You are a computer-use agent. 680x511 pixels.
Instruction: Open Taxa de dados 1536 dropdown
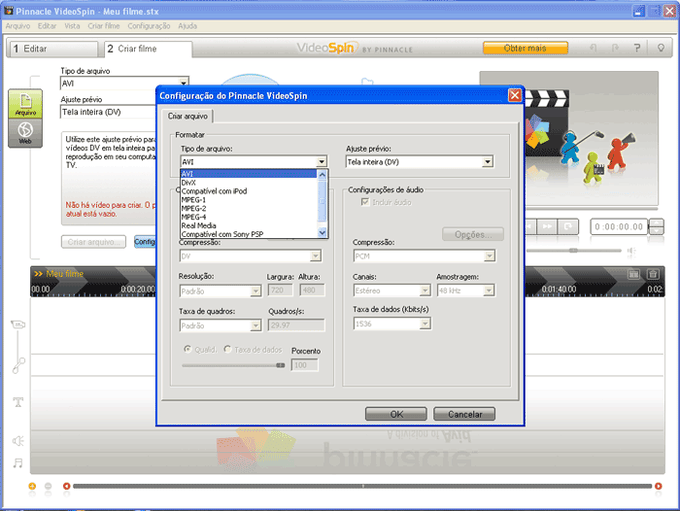pos(425,324)
